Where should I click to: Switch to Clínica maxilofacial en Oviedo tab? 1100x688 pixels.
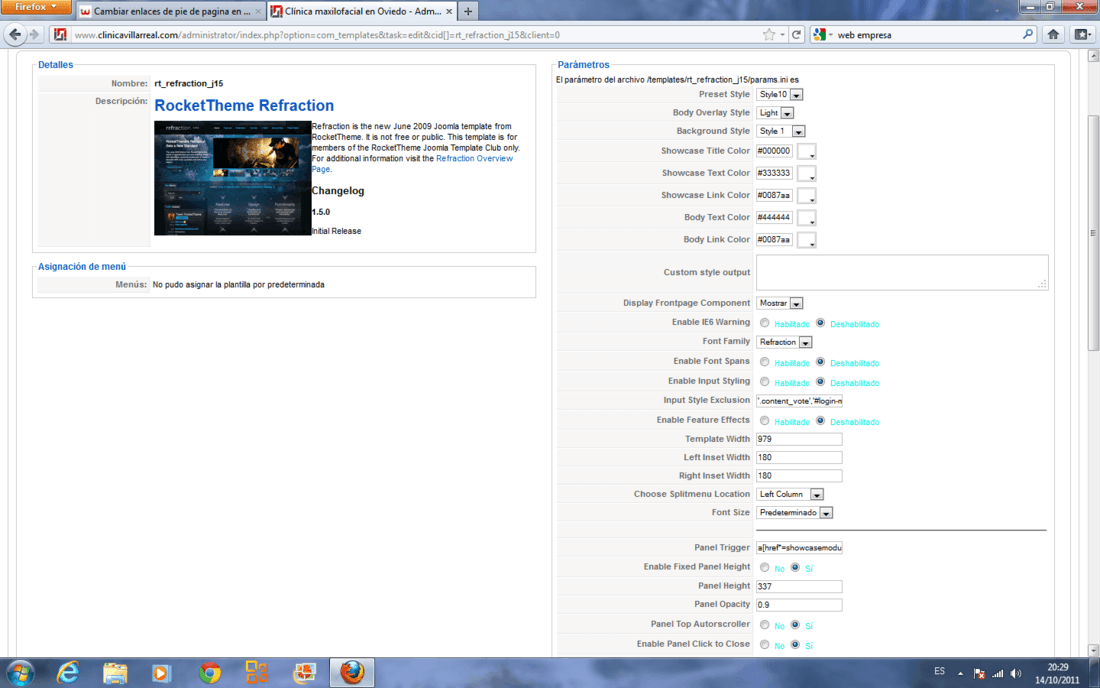pos(362,11)
